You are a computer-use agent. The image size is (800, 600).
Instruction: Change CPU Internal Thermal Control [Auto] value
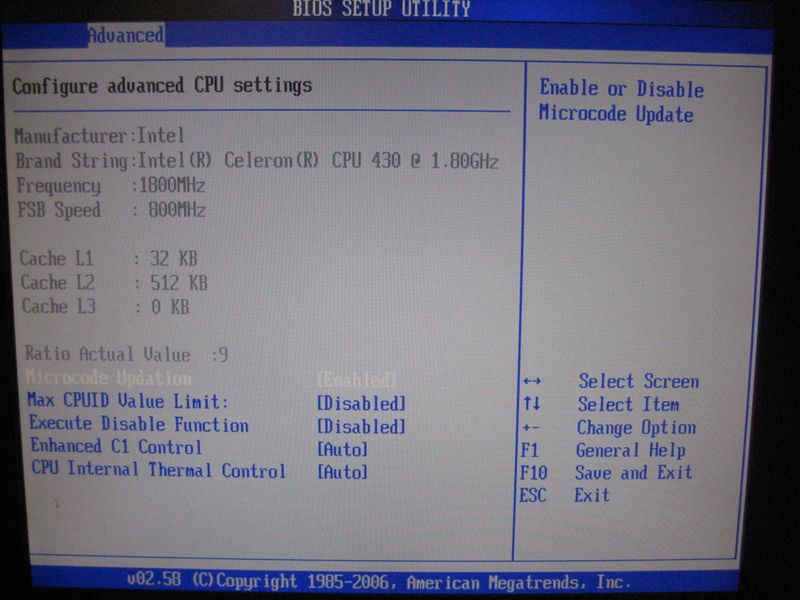(x=342, y=472)
